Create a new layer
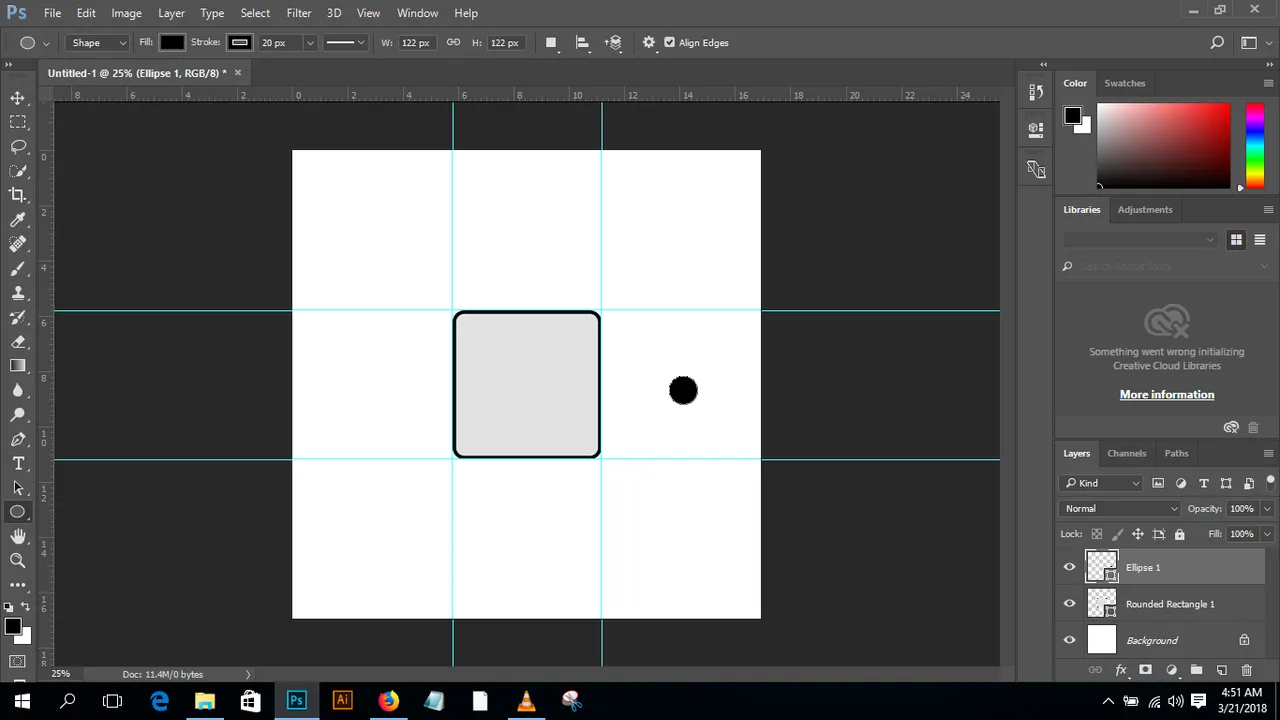This screenshot has width=1280, height=720. 1221,670
